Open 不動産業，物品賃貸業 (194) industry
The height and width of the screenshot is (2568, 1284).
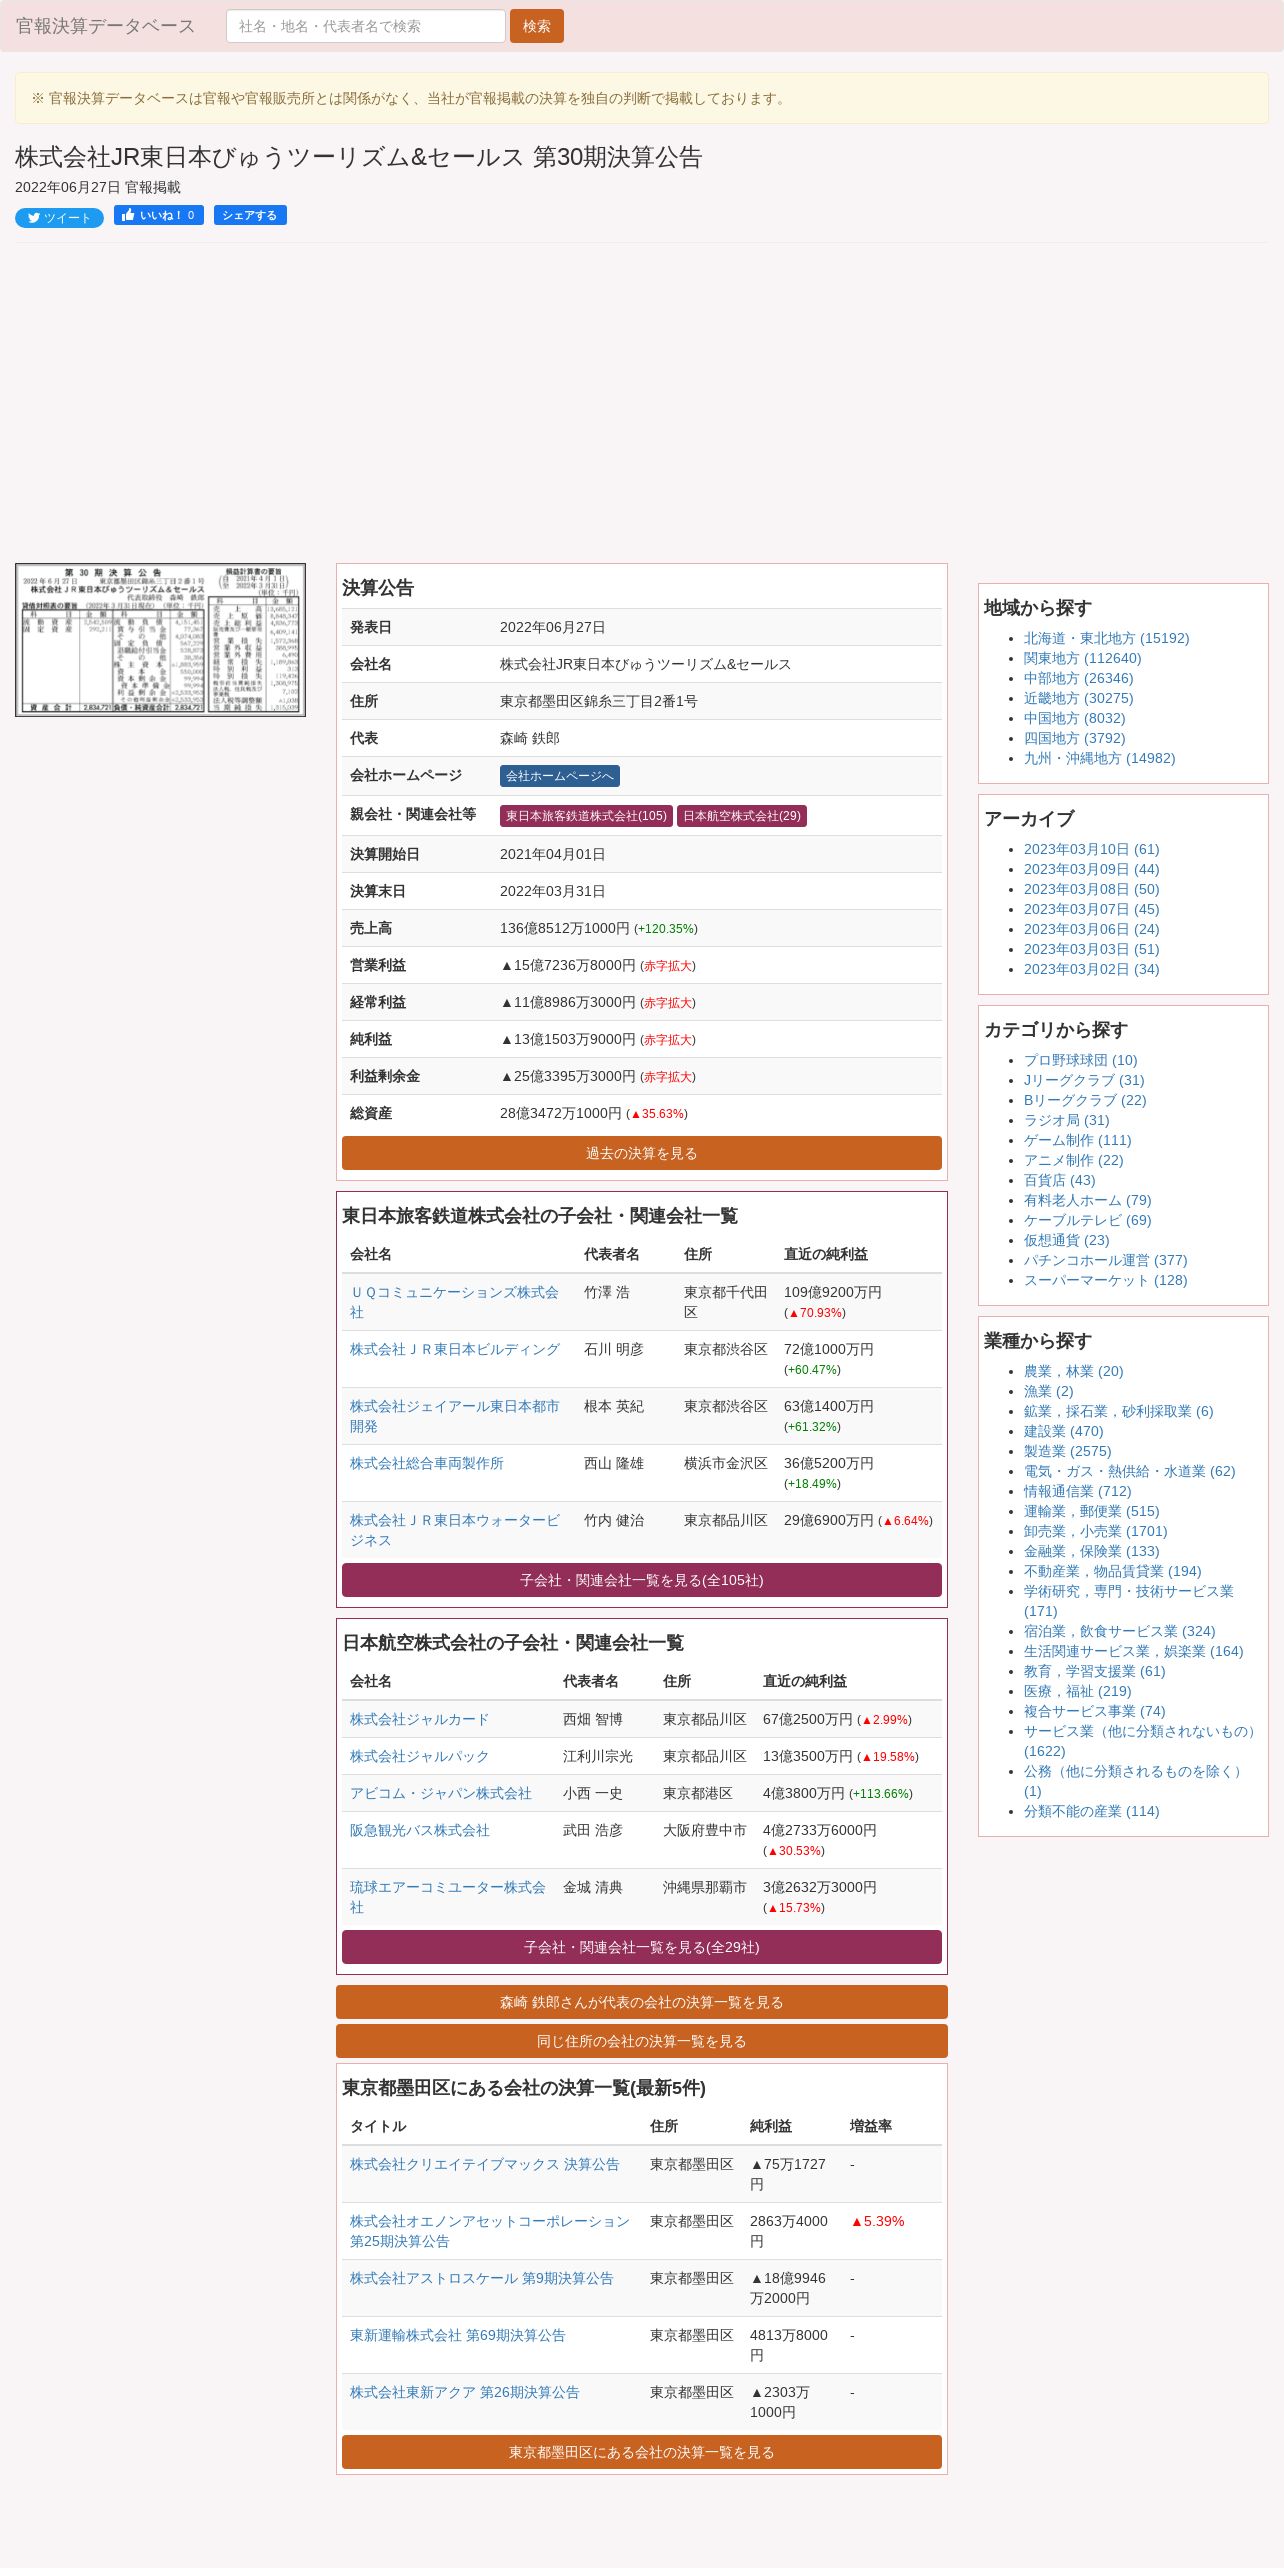pyautogui.click(x=1112, y=1571)
